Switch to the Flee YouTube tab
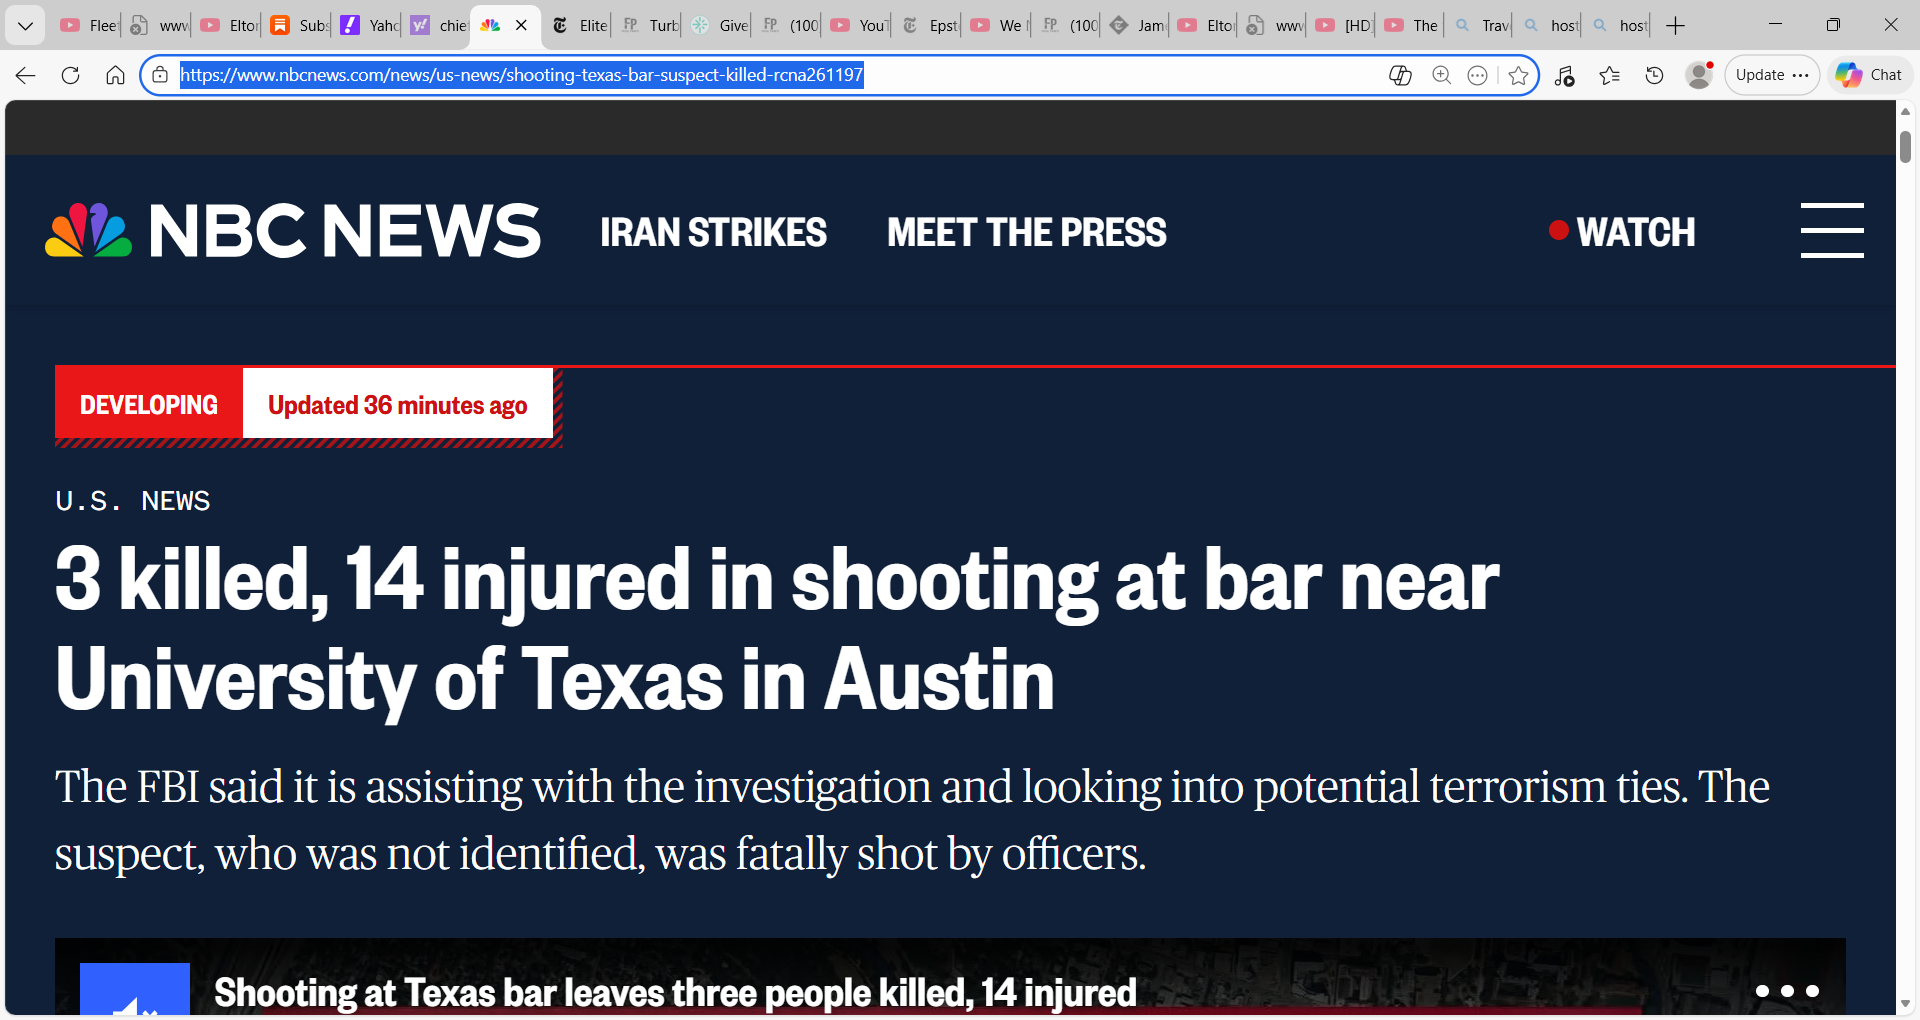 pos(88,26)
